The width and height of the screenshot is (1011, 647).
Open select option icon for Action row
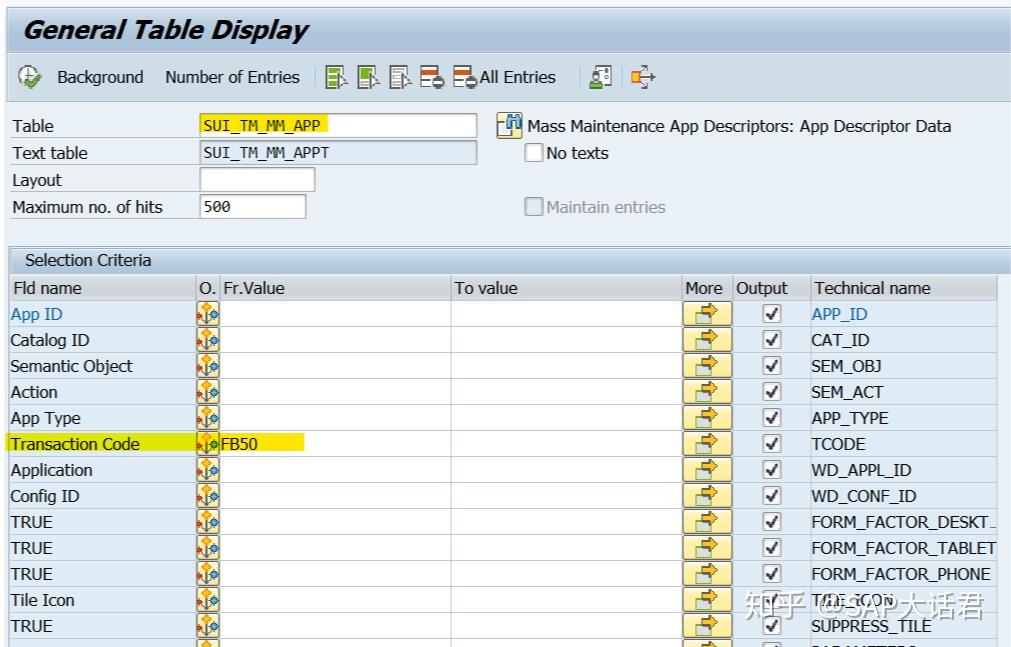(x=208, y=392)
